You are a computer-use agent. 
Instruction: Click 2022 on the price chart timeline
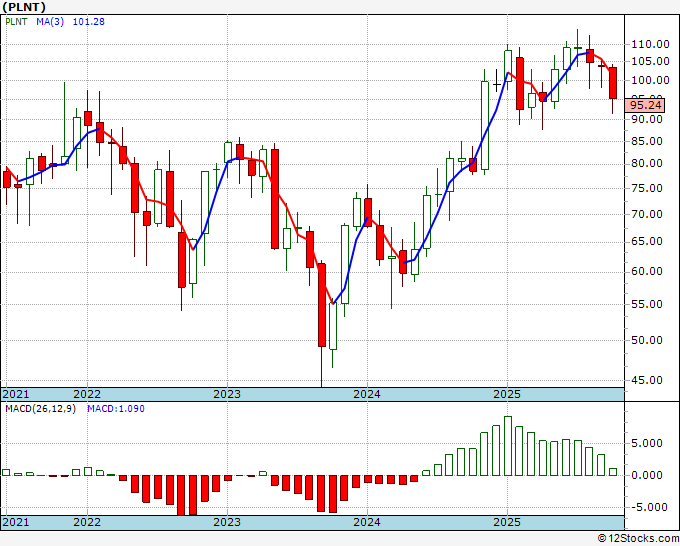(87, 394)
